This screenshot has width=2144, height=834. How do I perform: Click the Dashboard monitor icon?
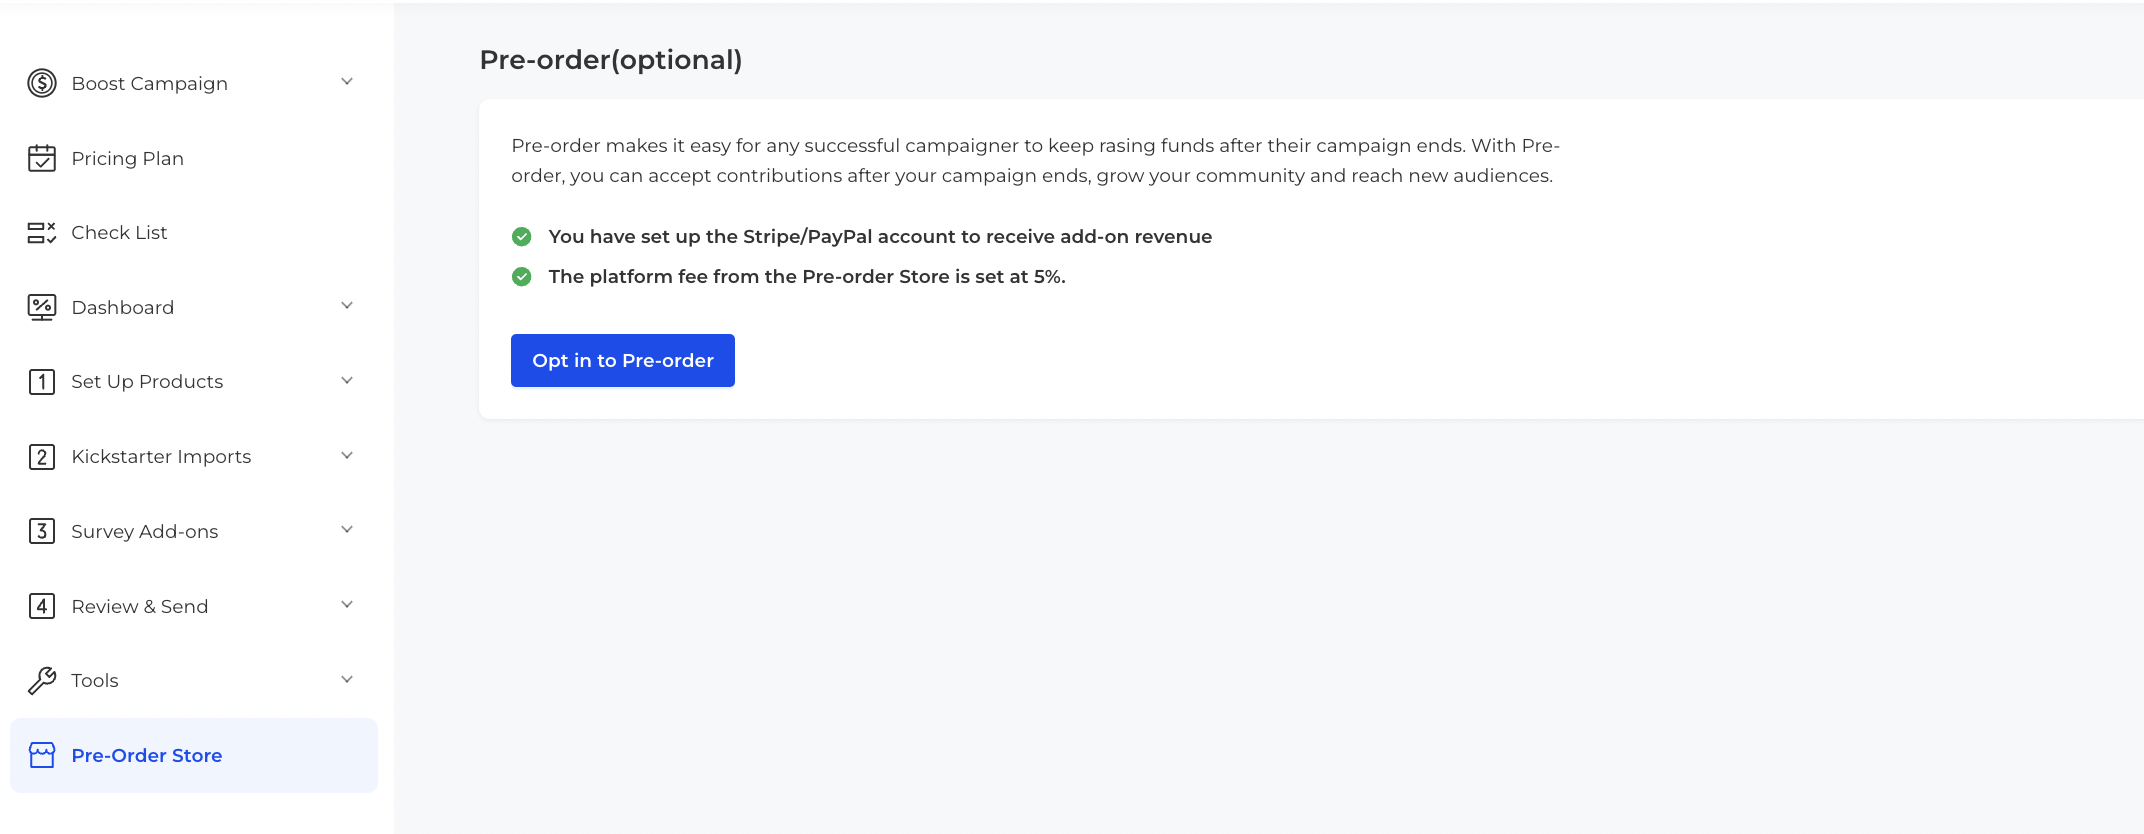(42, 307)
